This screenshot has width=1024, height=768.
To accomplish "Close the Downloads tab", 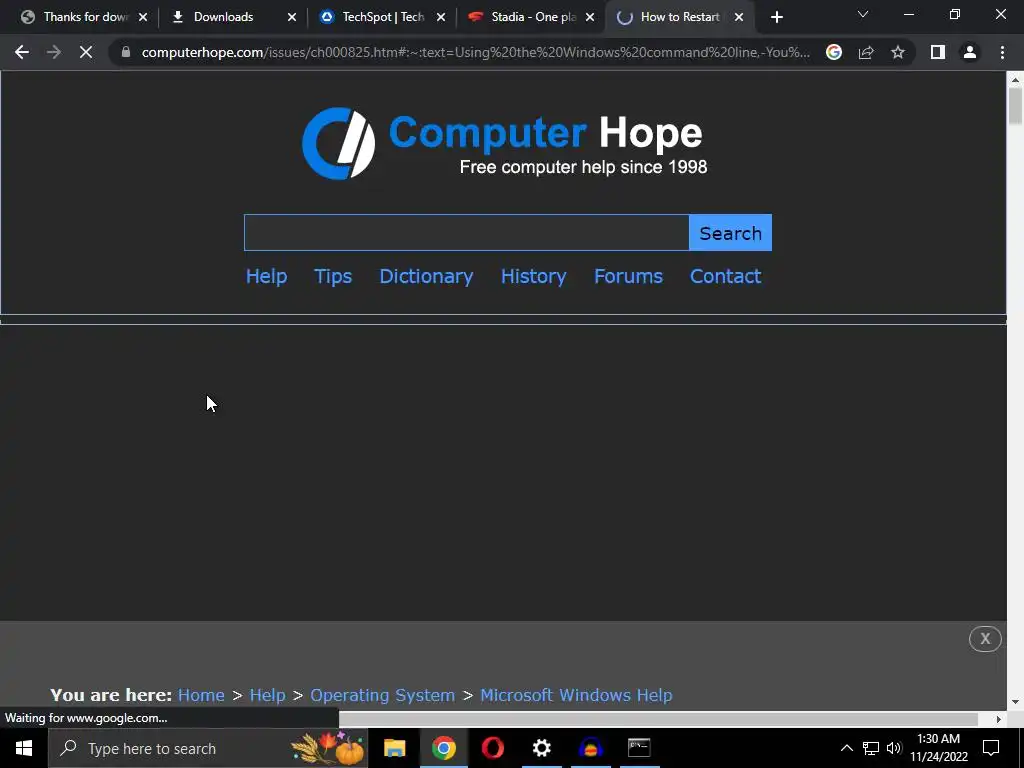I will 292,17.
